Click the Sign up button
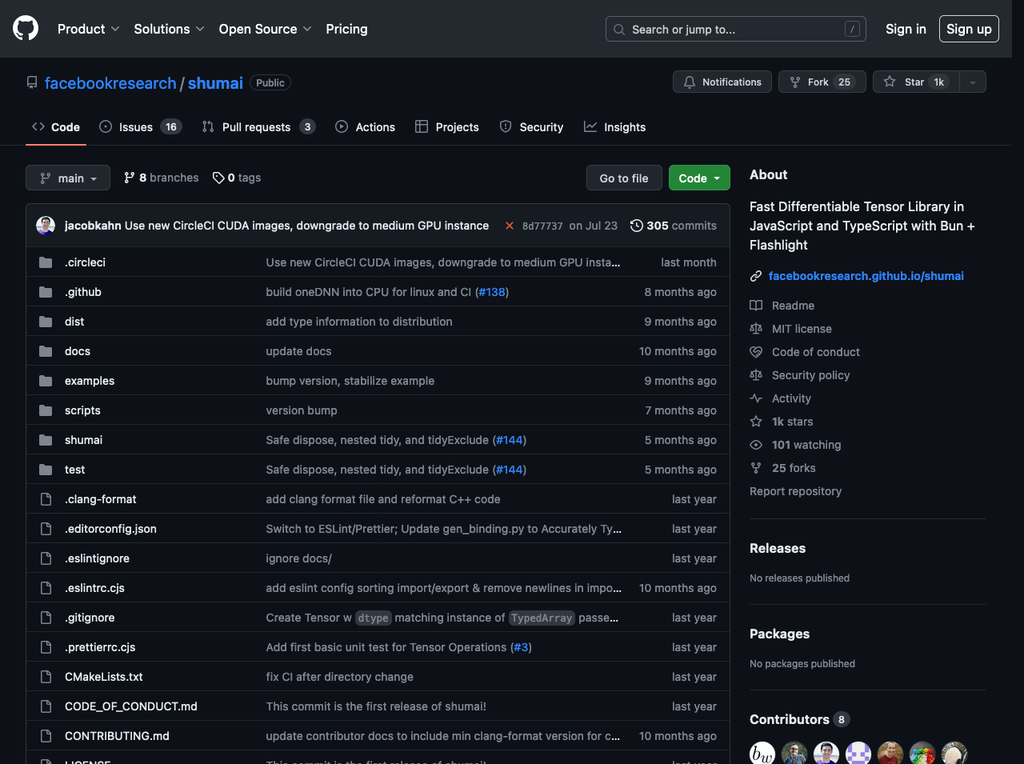1024x764 pixels. click(x=968, y=29)
